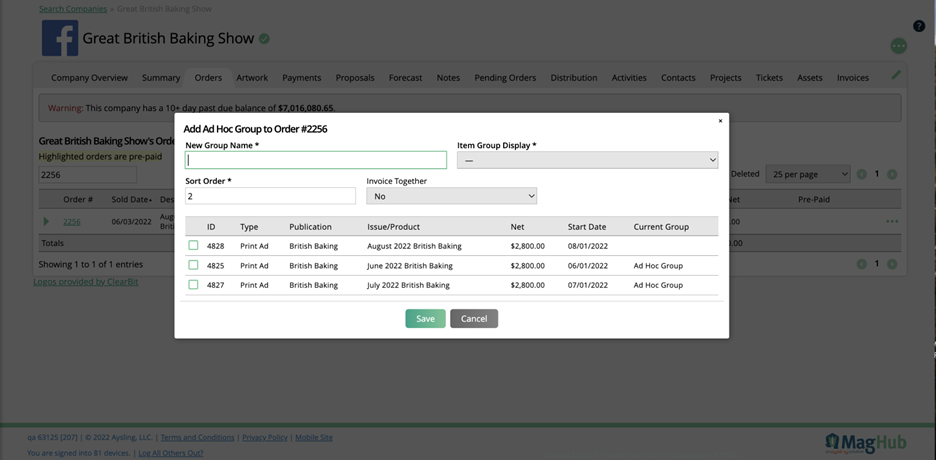Screen dimensions: 936x460
Task: Open the Mobile Site link
Action: pos(314,437)
